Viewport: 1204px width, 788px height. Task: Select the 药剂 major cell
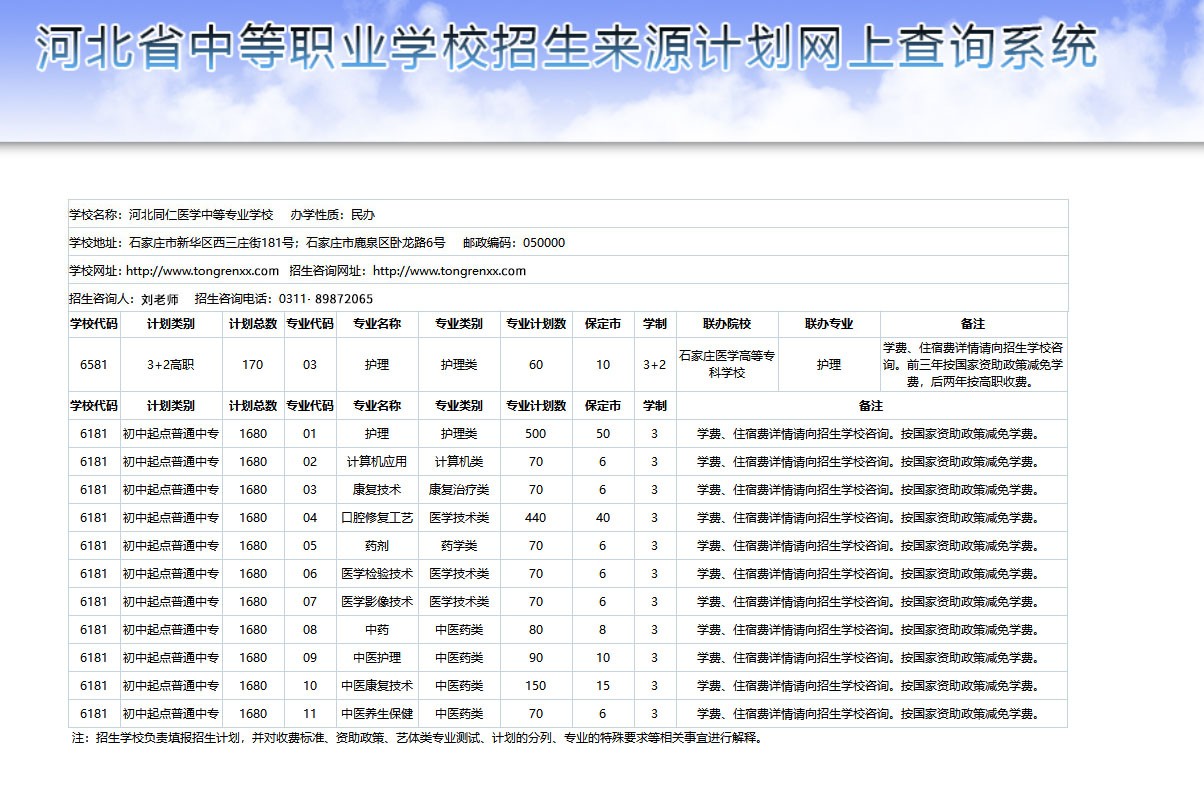tap(377, 546)
